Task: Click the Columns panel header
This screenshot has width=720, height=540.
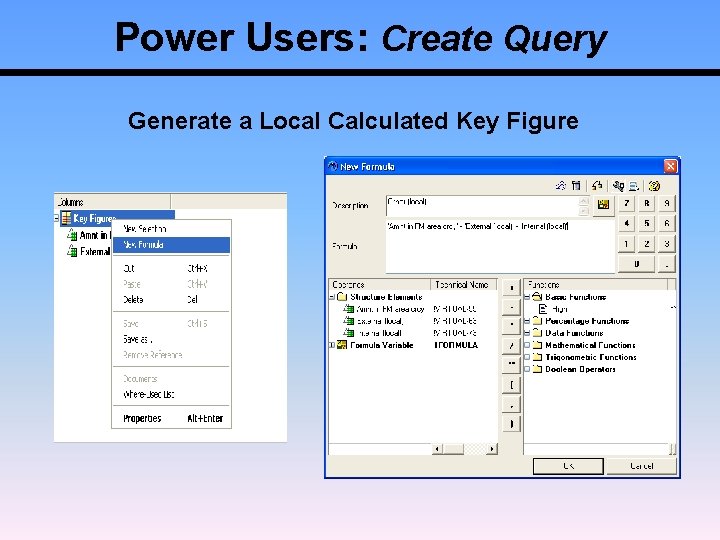Action: pyautogui.click(x=112, y=202)
